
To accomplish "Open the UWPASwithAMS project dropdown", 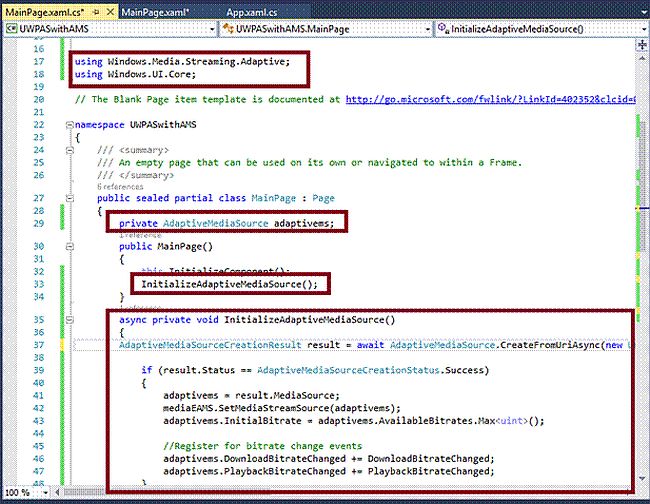I will pos(110,29).
